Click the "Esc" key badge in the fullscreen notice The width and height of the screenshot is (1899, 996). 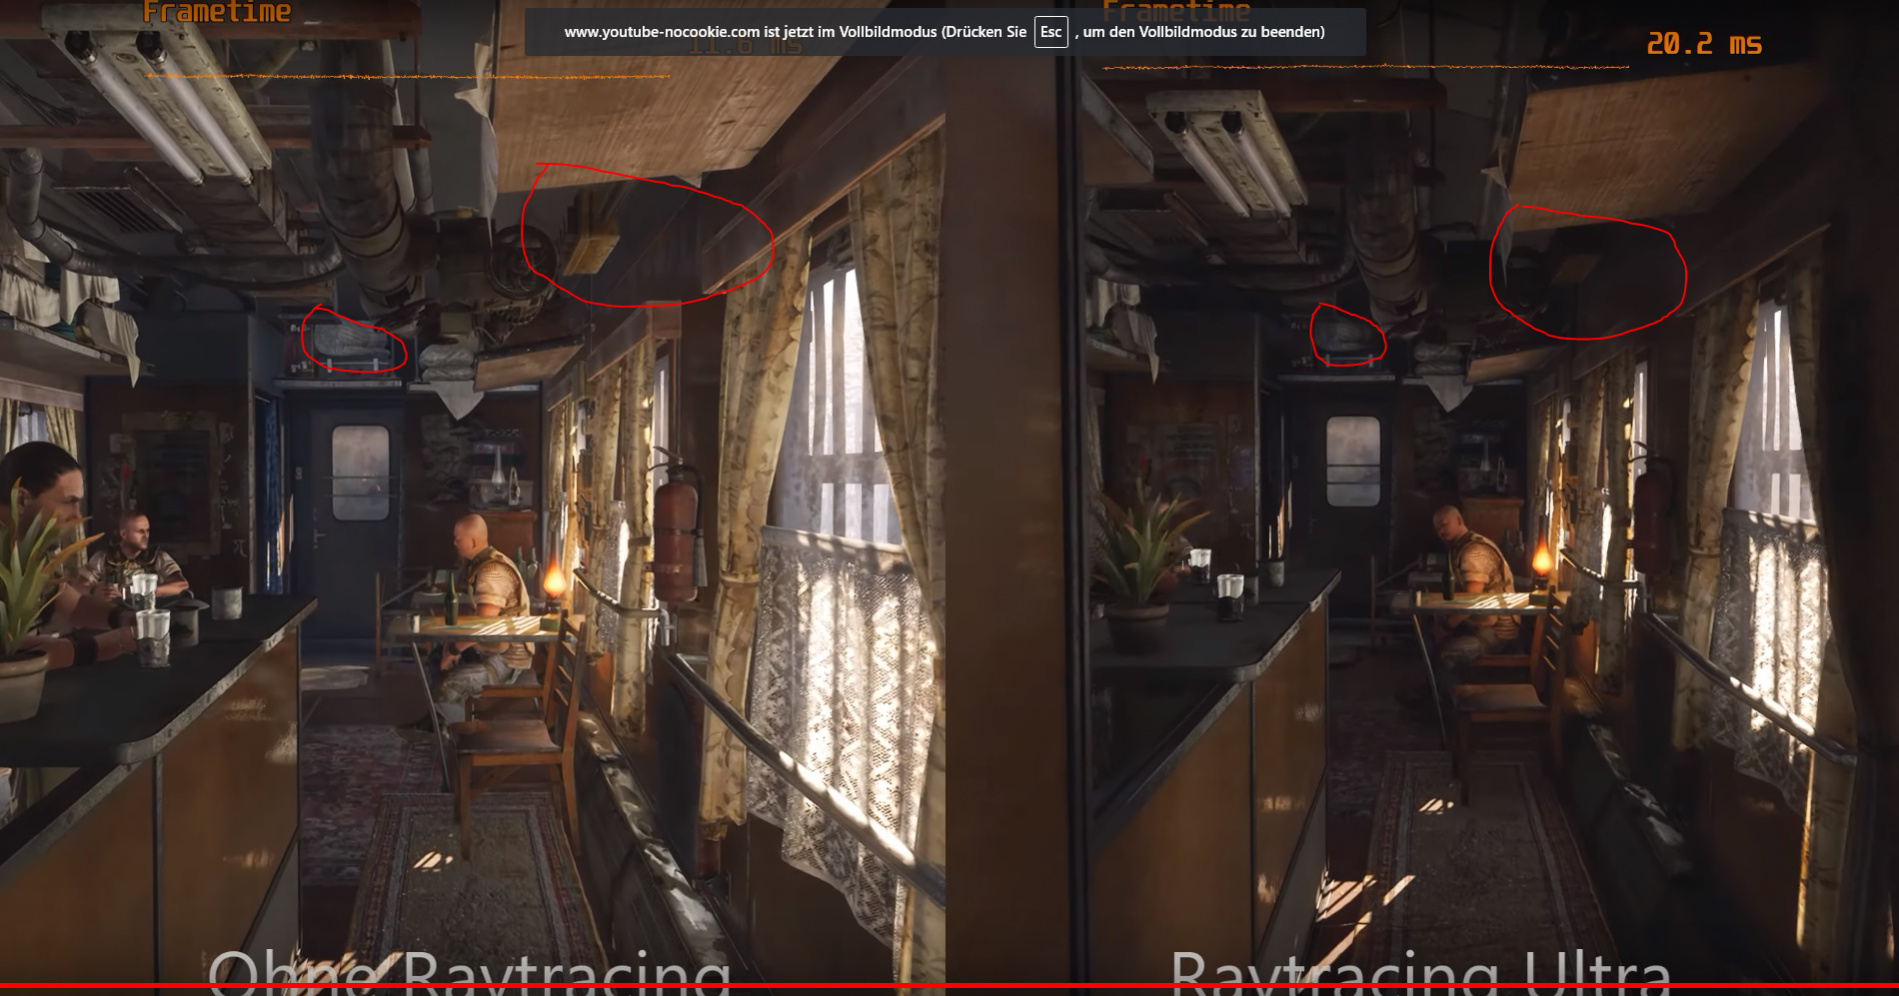click(1050, 32)
